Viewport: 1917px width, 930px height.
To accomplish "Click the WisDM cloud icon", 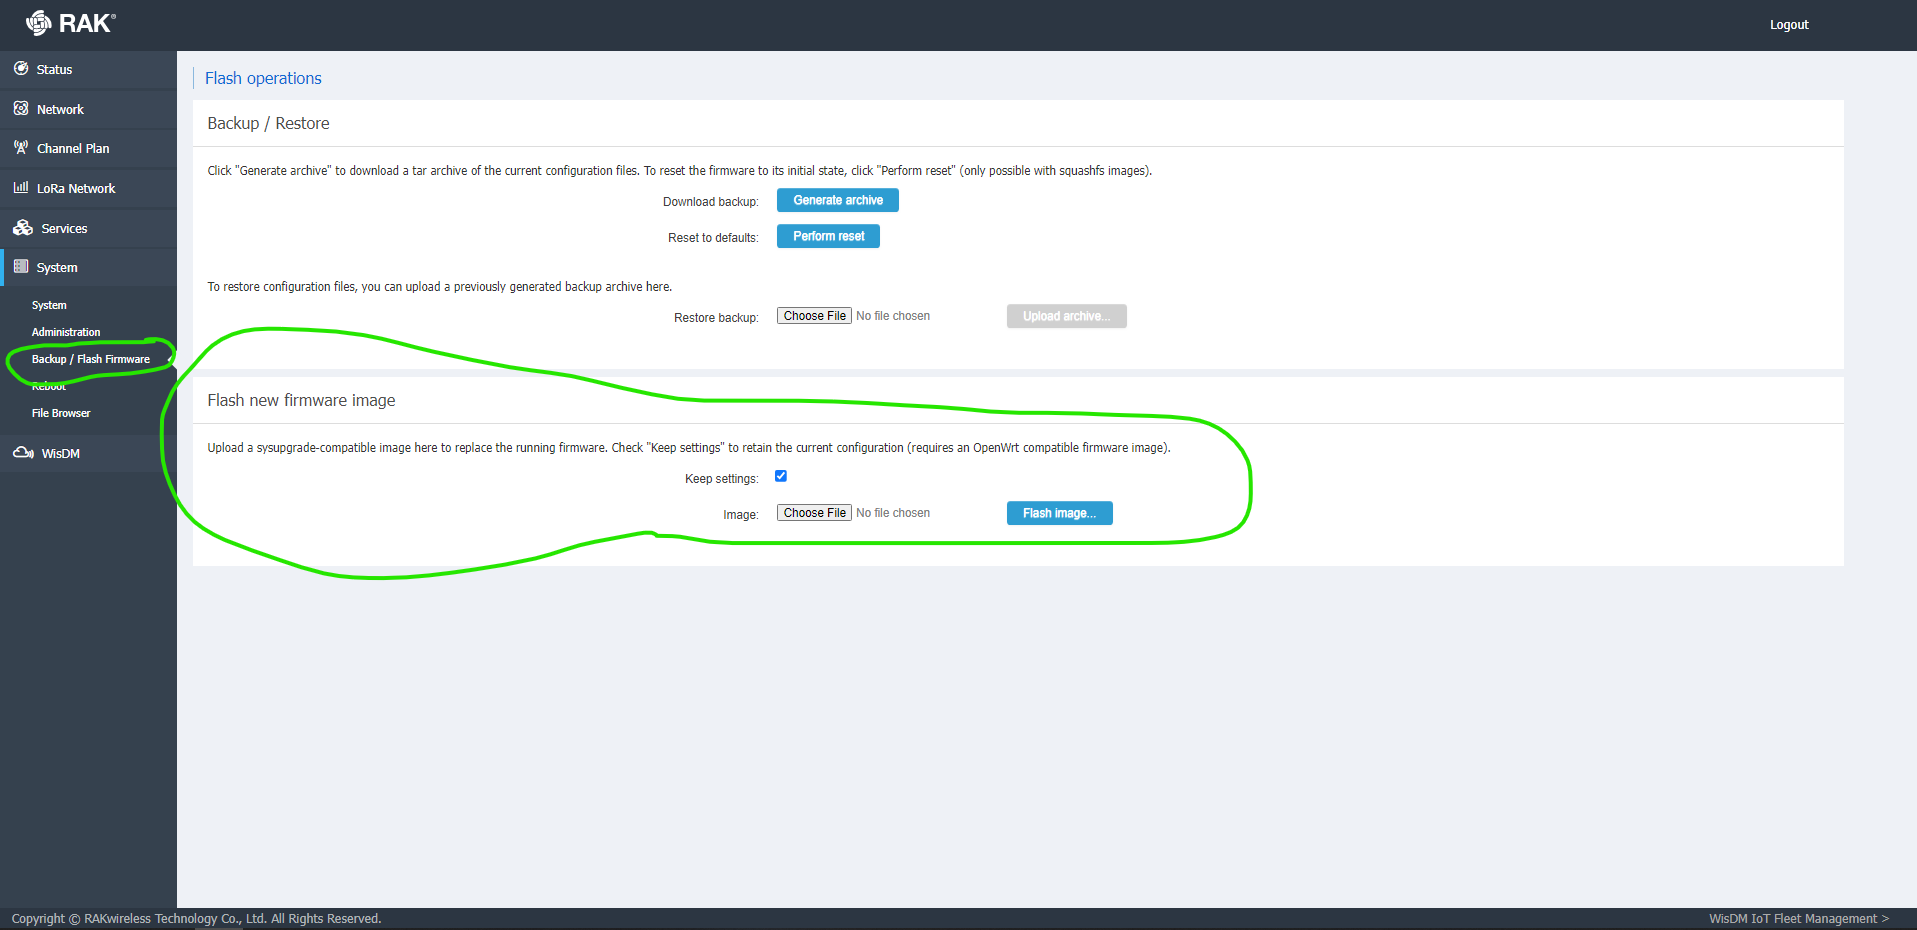I will pyautogui.click(x=23, y=453).
